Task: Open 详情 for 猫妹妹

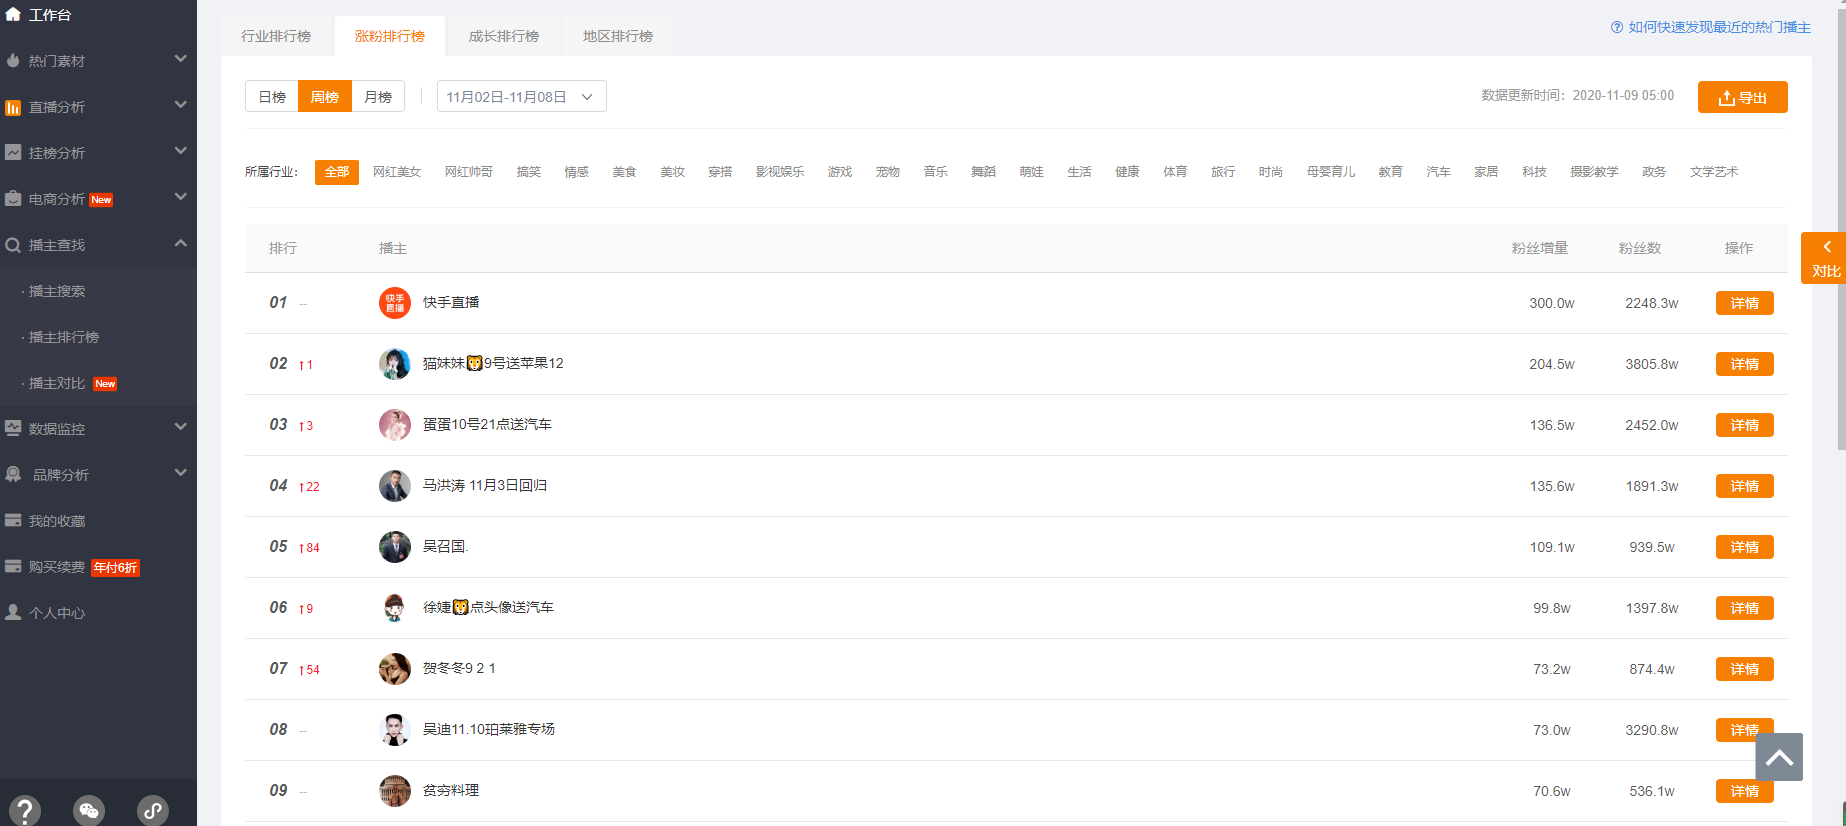Action: coord(1744,364)
